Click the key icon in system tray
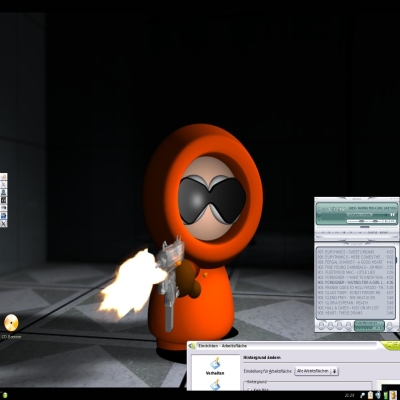400x400 pixels. [x=363, y=395]
